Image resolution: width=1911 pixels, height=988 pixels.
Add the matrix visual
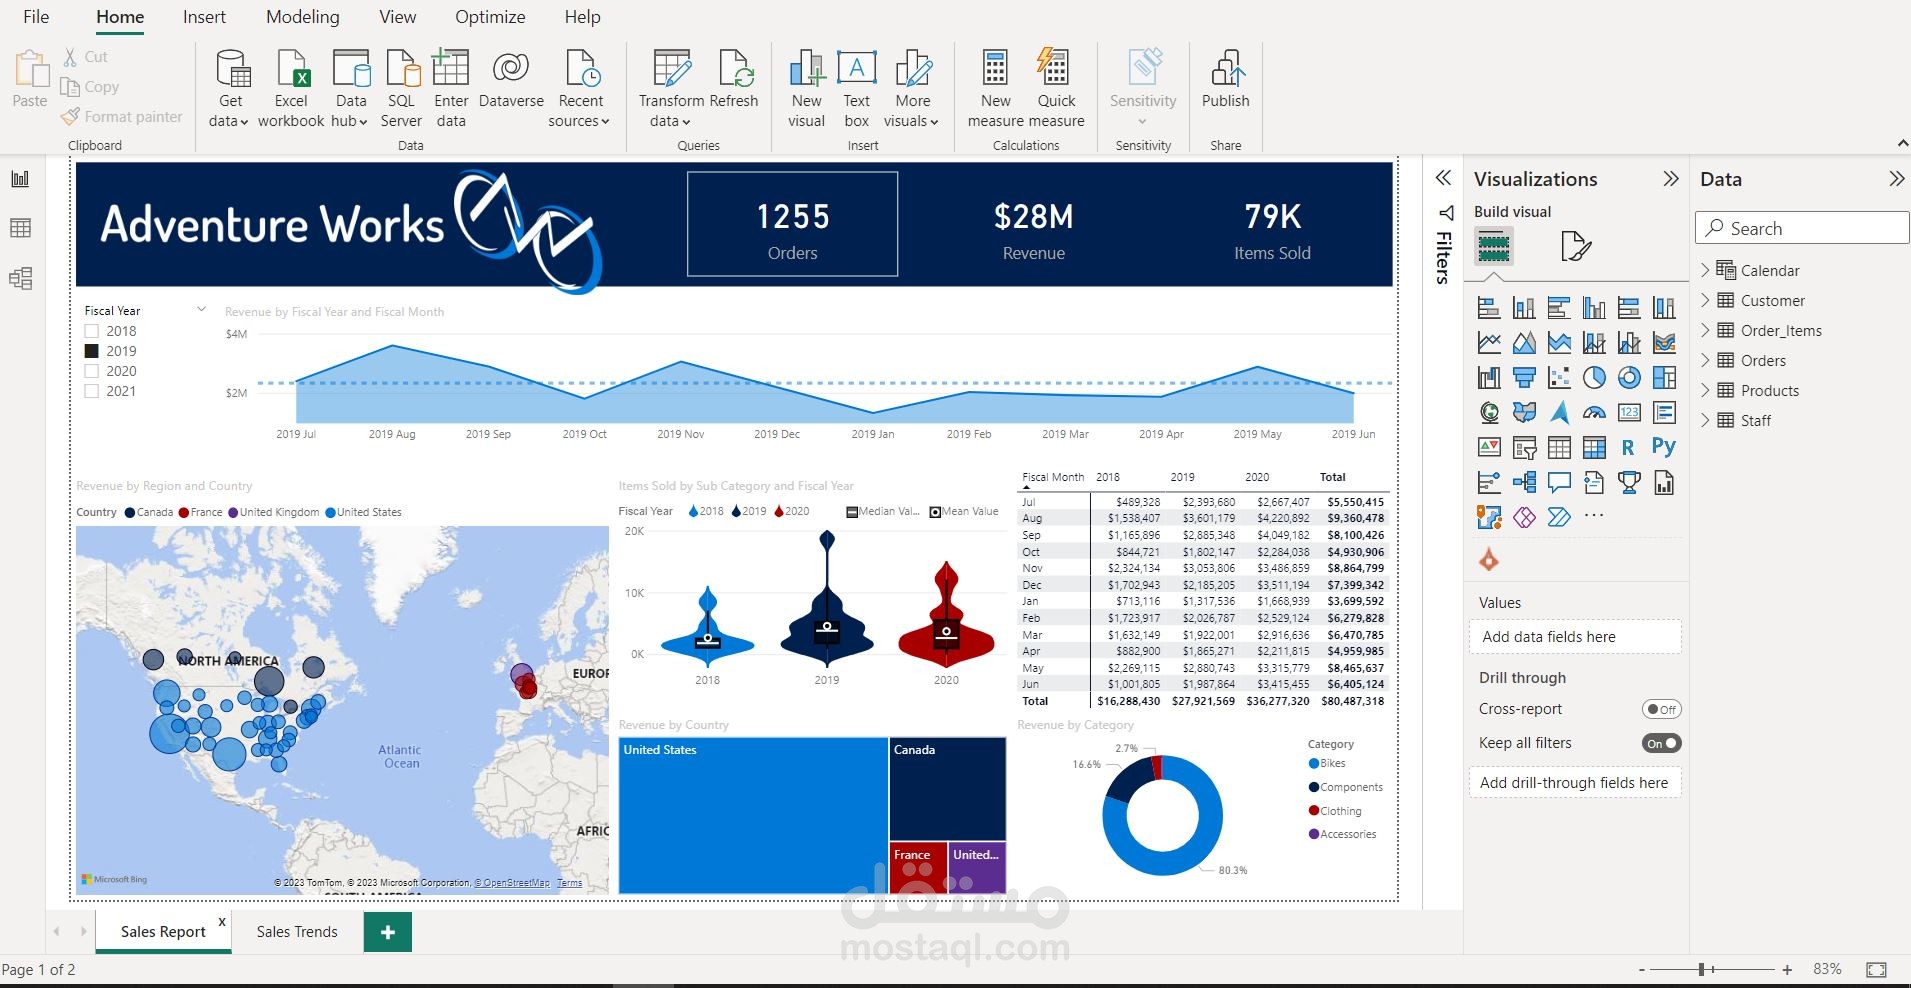pos(1594,447)
